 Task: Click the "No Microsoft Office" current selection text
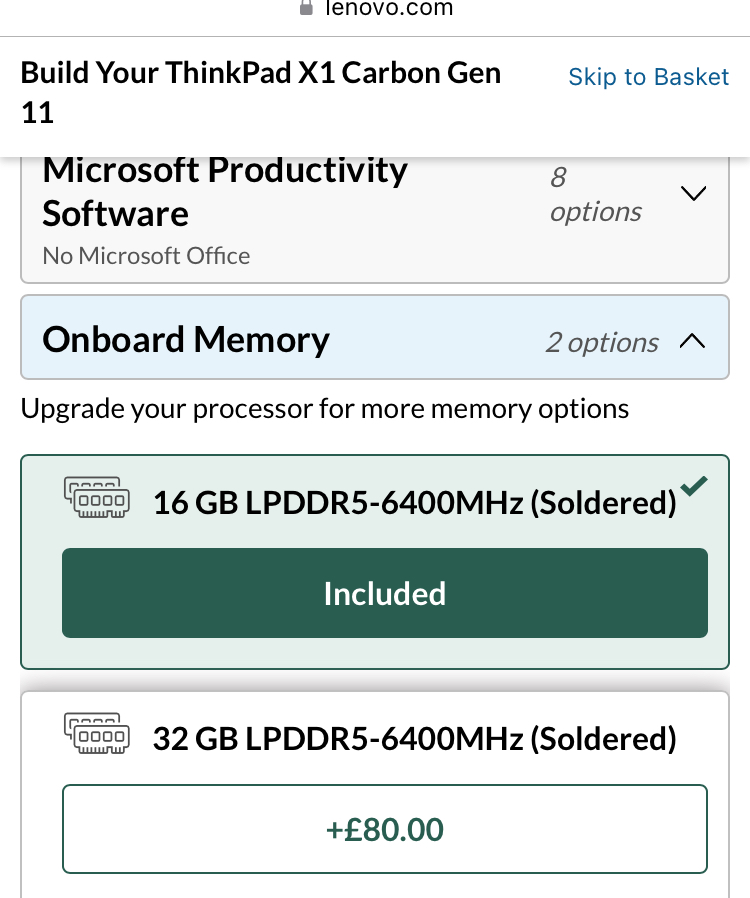pos(146,256)
